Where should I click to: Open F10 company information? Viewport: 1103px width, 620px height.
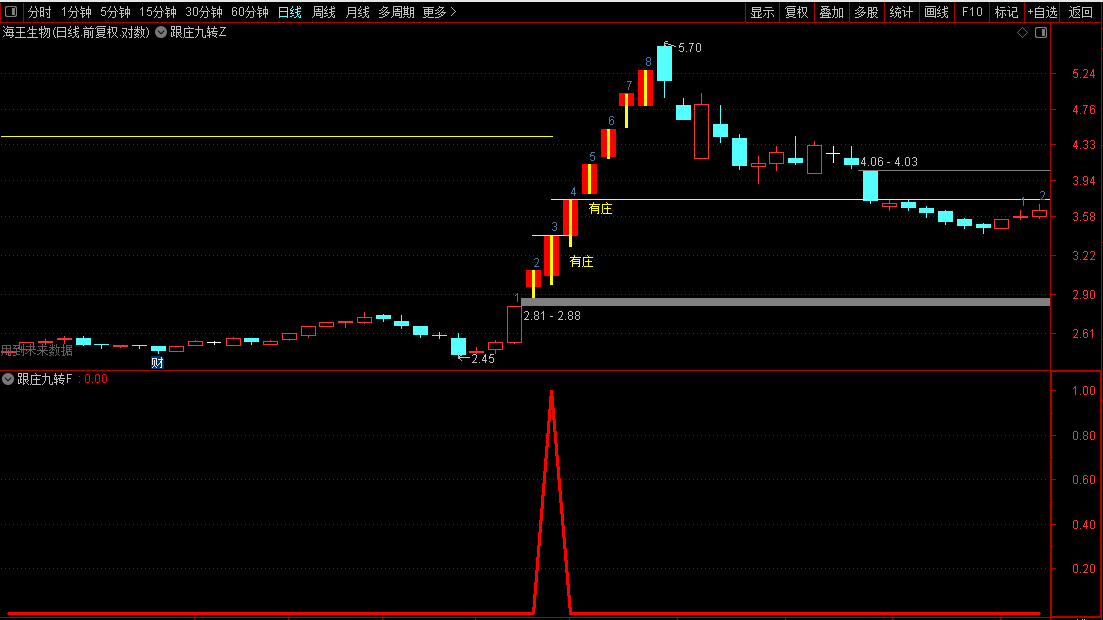pyautogui.click(x=971, y=12)
